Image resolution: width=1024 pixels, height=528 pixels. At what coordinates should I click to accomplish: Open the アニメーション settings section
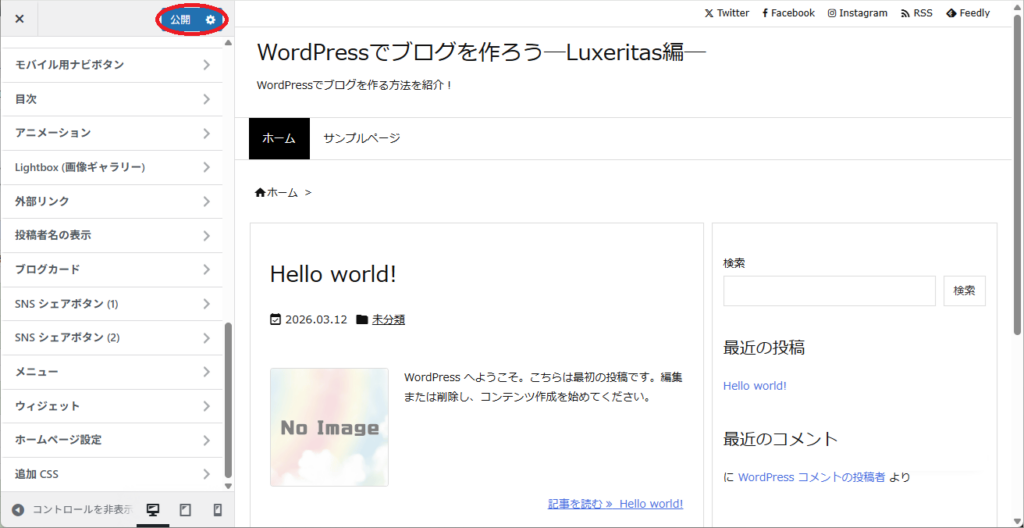[112, 133]
